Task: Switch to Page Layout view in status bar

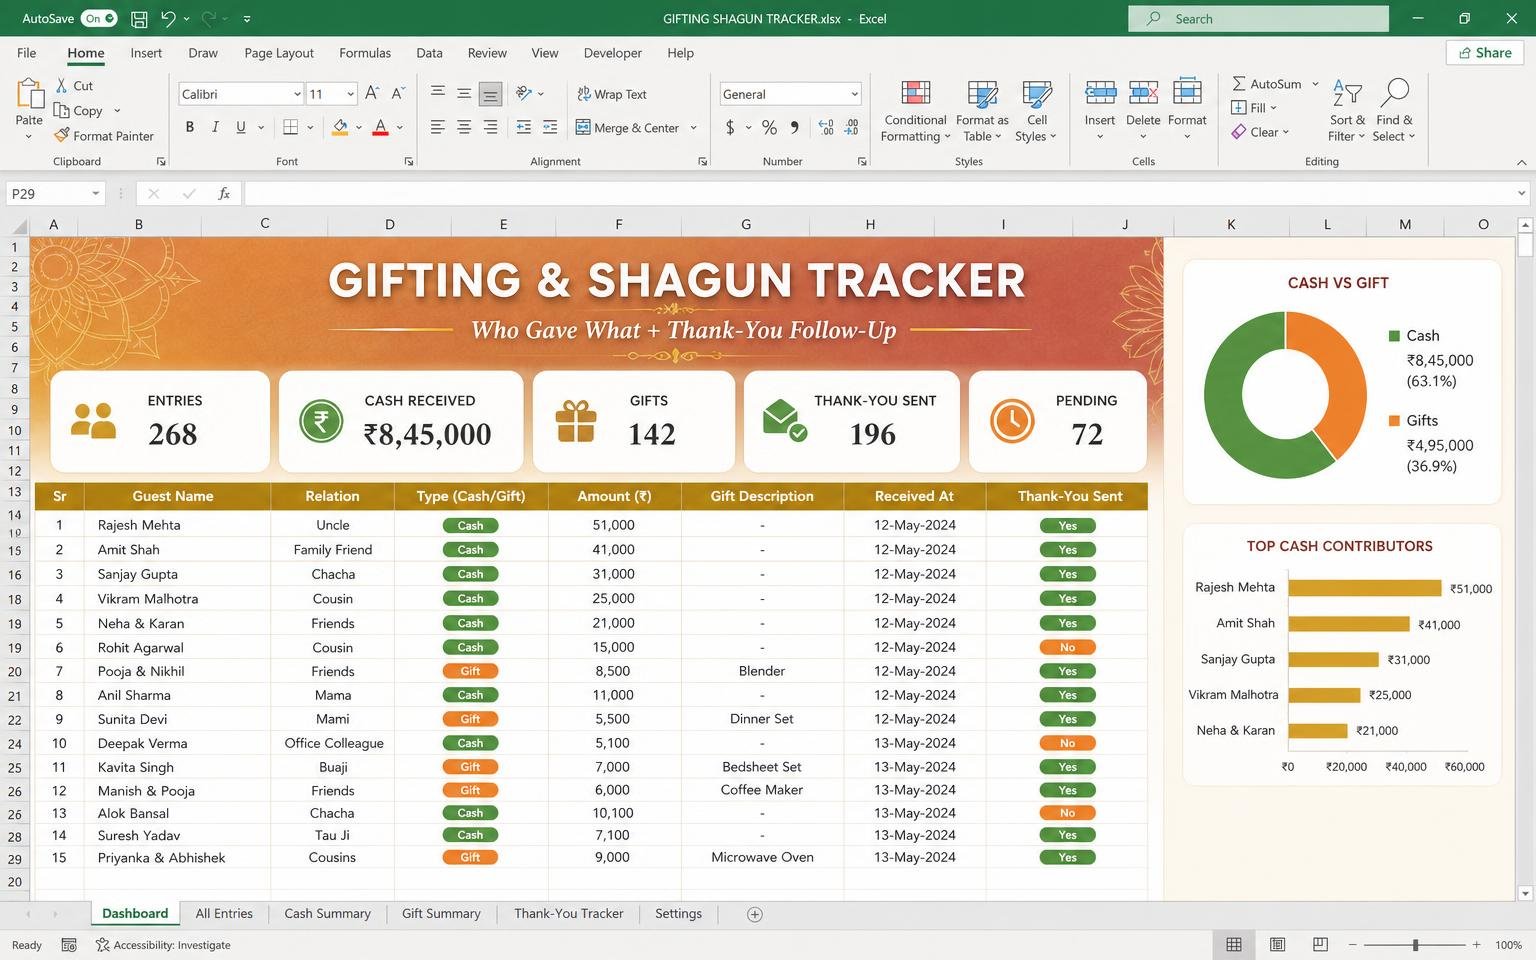Action: click(x=1277, y=944)
